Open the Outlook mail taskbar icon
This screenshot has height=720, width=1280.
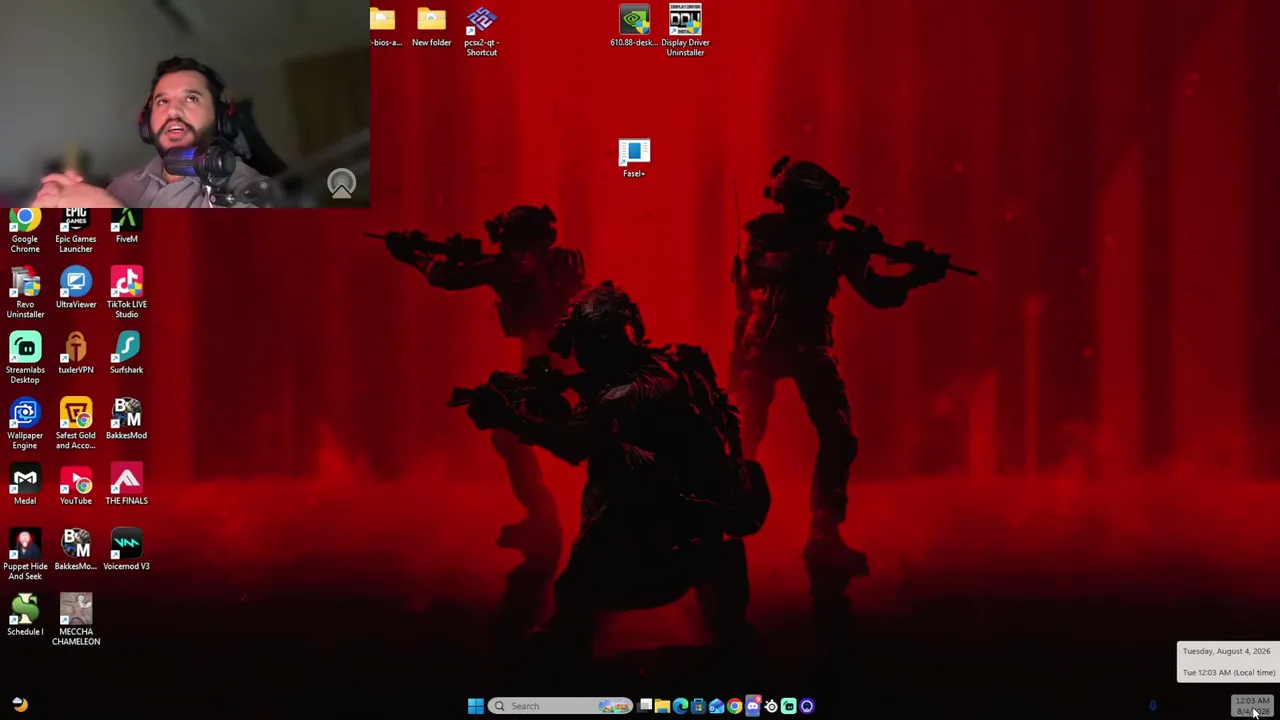coord(716,706)
